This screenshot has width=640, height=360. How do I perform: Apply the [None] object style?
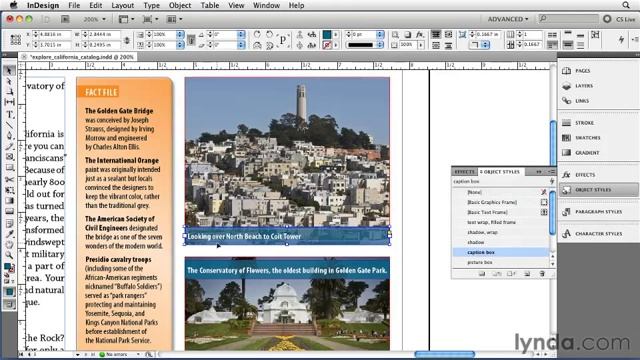(x=501, y=192)
